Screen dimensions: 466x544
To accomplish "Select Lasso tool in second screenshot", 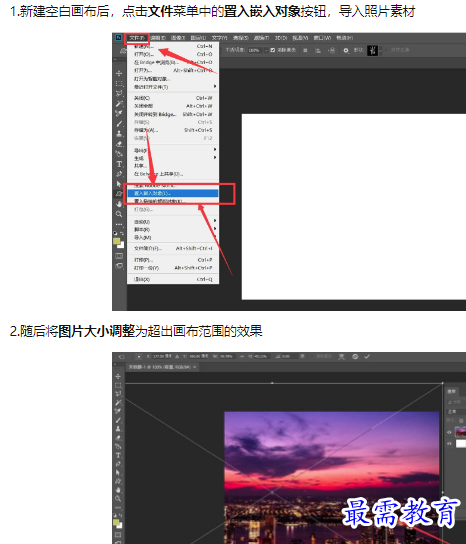I will point(118,394).
